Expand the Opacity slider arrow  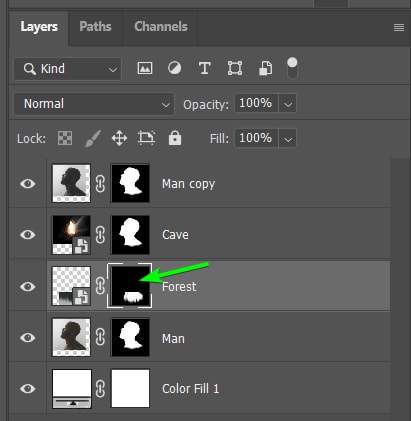288,104
